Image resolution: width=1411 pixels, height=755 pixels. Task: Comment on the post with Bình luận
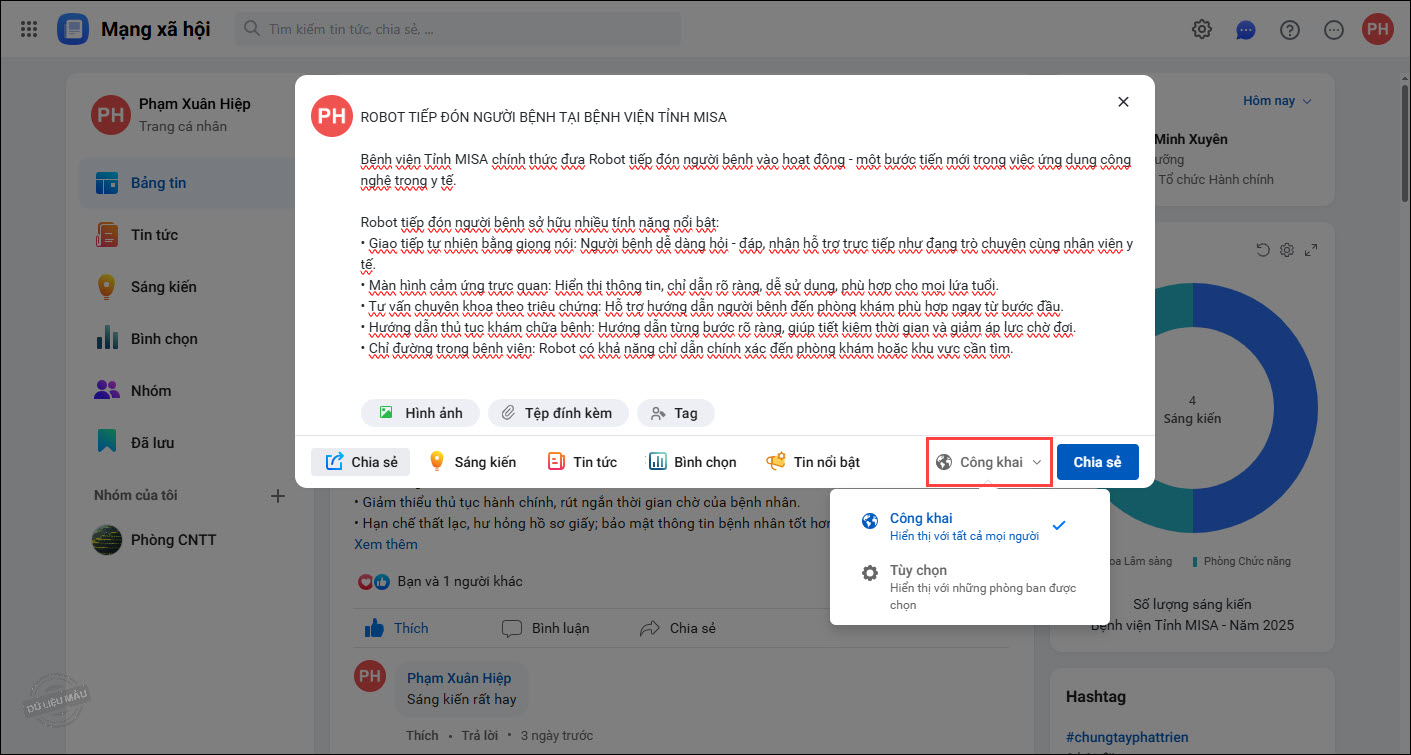coord(545,628)
